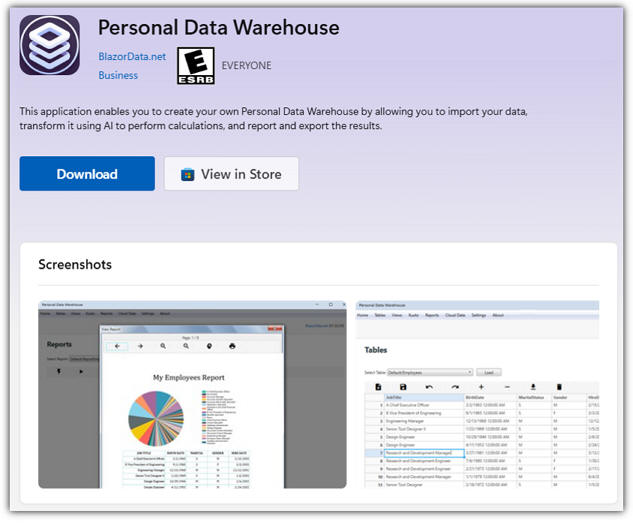
Task: Open the Reports menu in the Tables screenshot
Action: (432, 315)
